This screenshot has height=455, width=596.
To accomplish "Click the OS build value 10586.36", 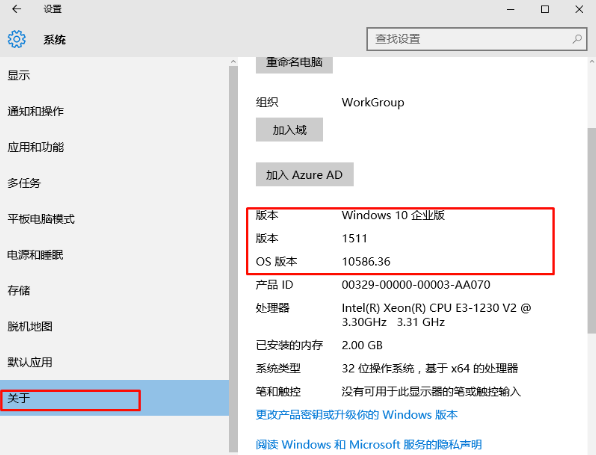I will (x=366, y=262).
